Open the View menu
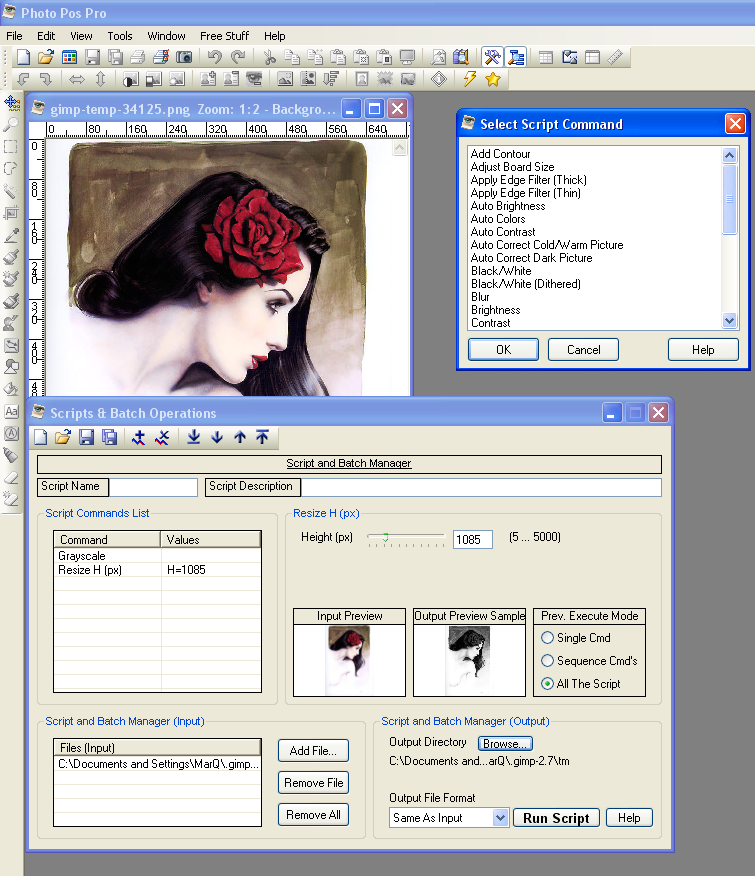The height and width of the screenshot is (876, 755). click(x=81, y=36)
